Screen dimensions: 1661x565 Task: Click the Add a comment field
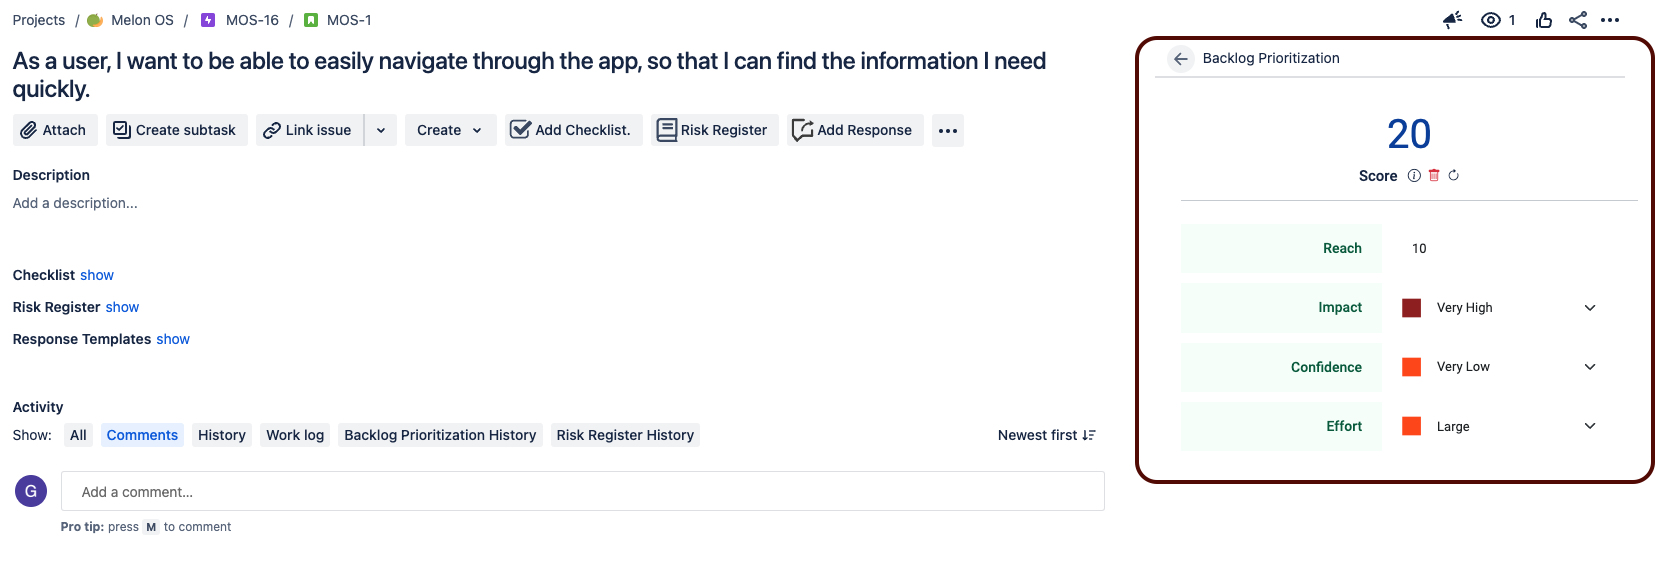coord(582,492)
